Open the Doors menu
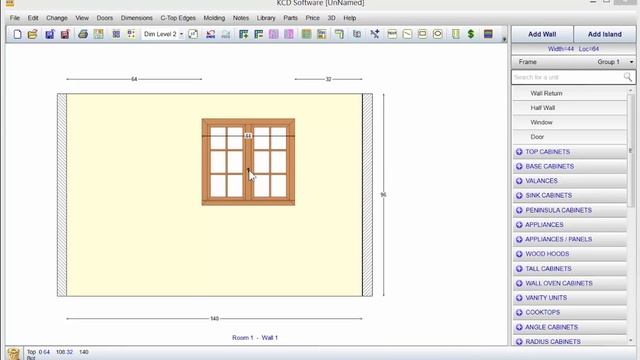The height and width of the screenshot is (360, 640). [104, 18]
